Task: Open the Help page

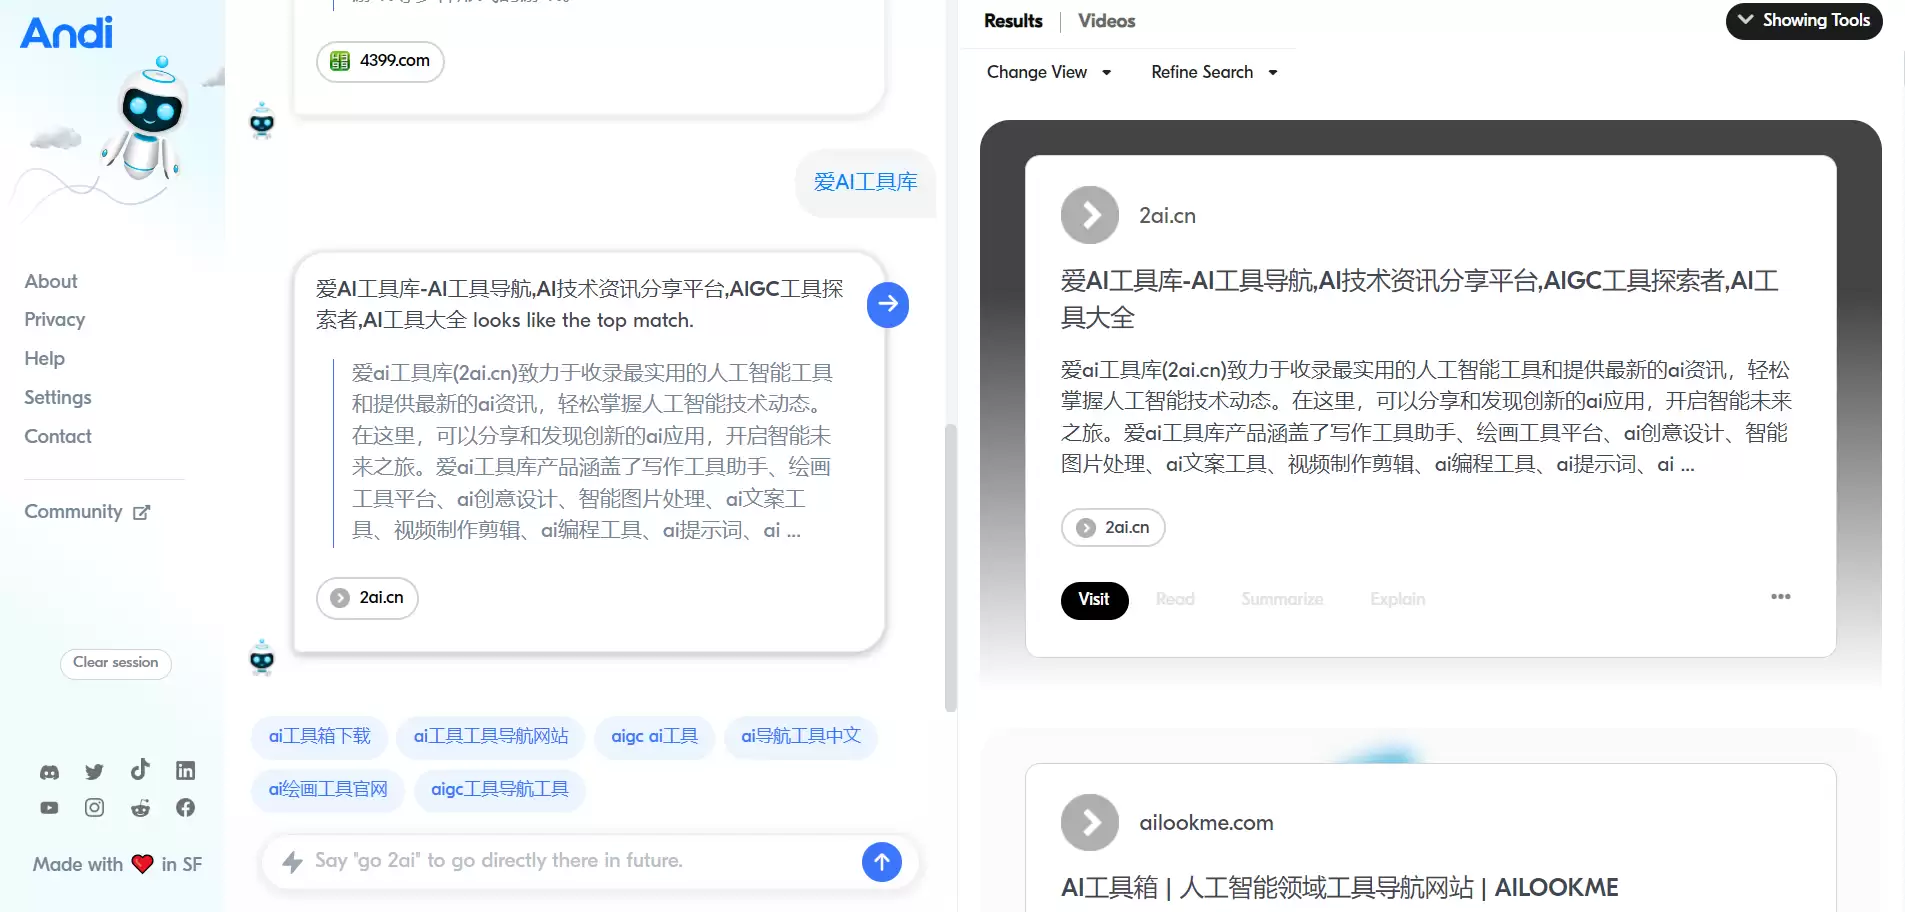Action: pos(44,358)
